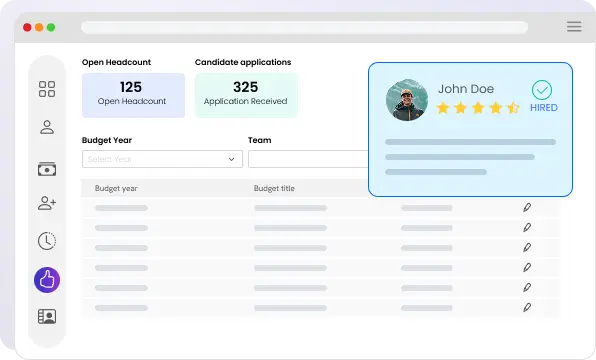The width and height of the screenshot is (596, 360).
Task: Click the John Doe name
Action: pos(466,89)
